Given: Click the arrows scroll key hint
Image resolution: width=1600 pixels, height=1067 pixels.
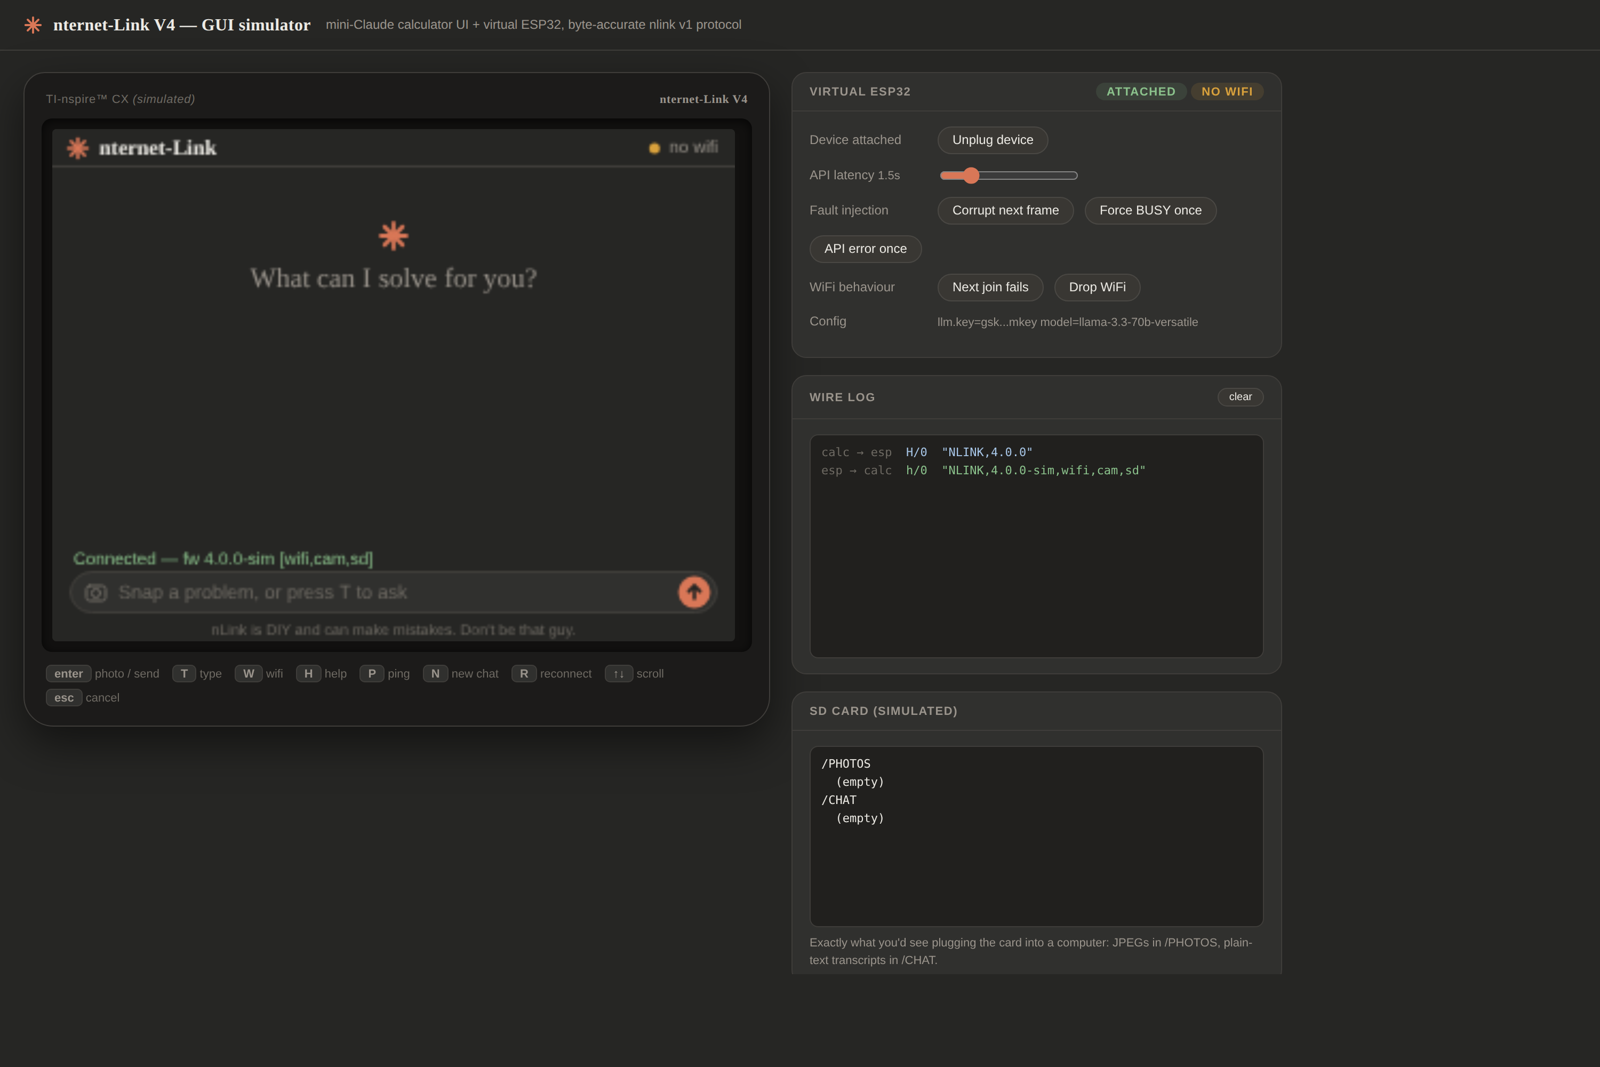Looking at the screenshot, I should 634,674.
